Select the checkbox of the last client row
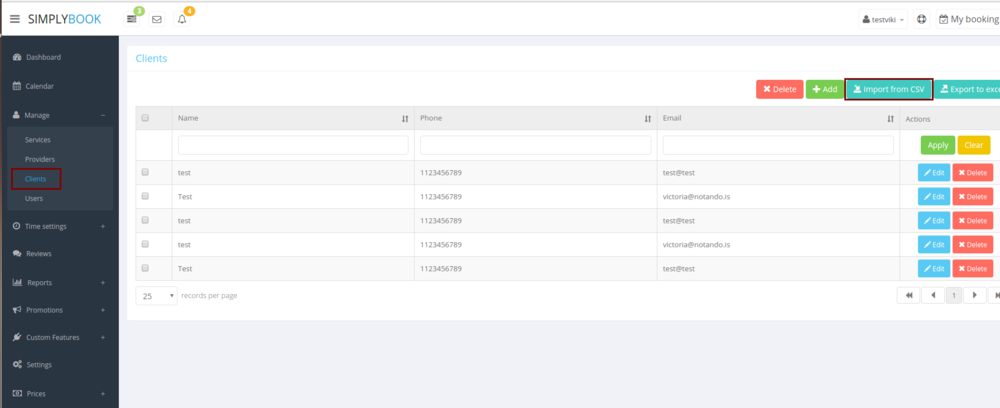1000x408 pixels. pyautogui.click(x=145, y=268)
